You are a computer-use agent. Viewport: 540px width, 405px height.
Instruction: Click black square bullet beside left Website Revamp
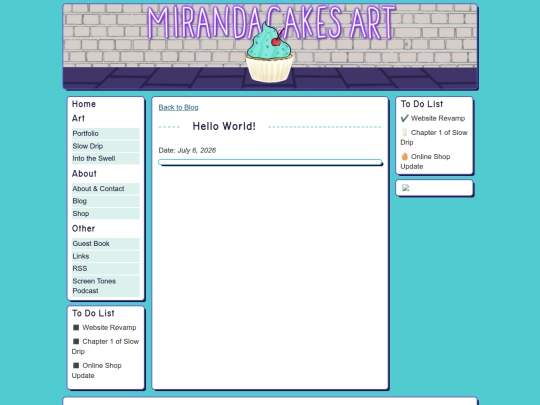point(76,327)
